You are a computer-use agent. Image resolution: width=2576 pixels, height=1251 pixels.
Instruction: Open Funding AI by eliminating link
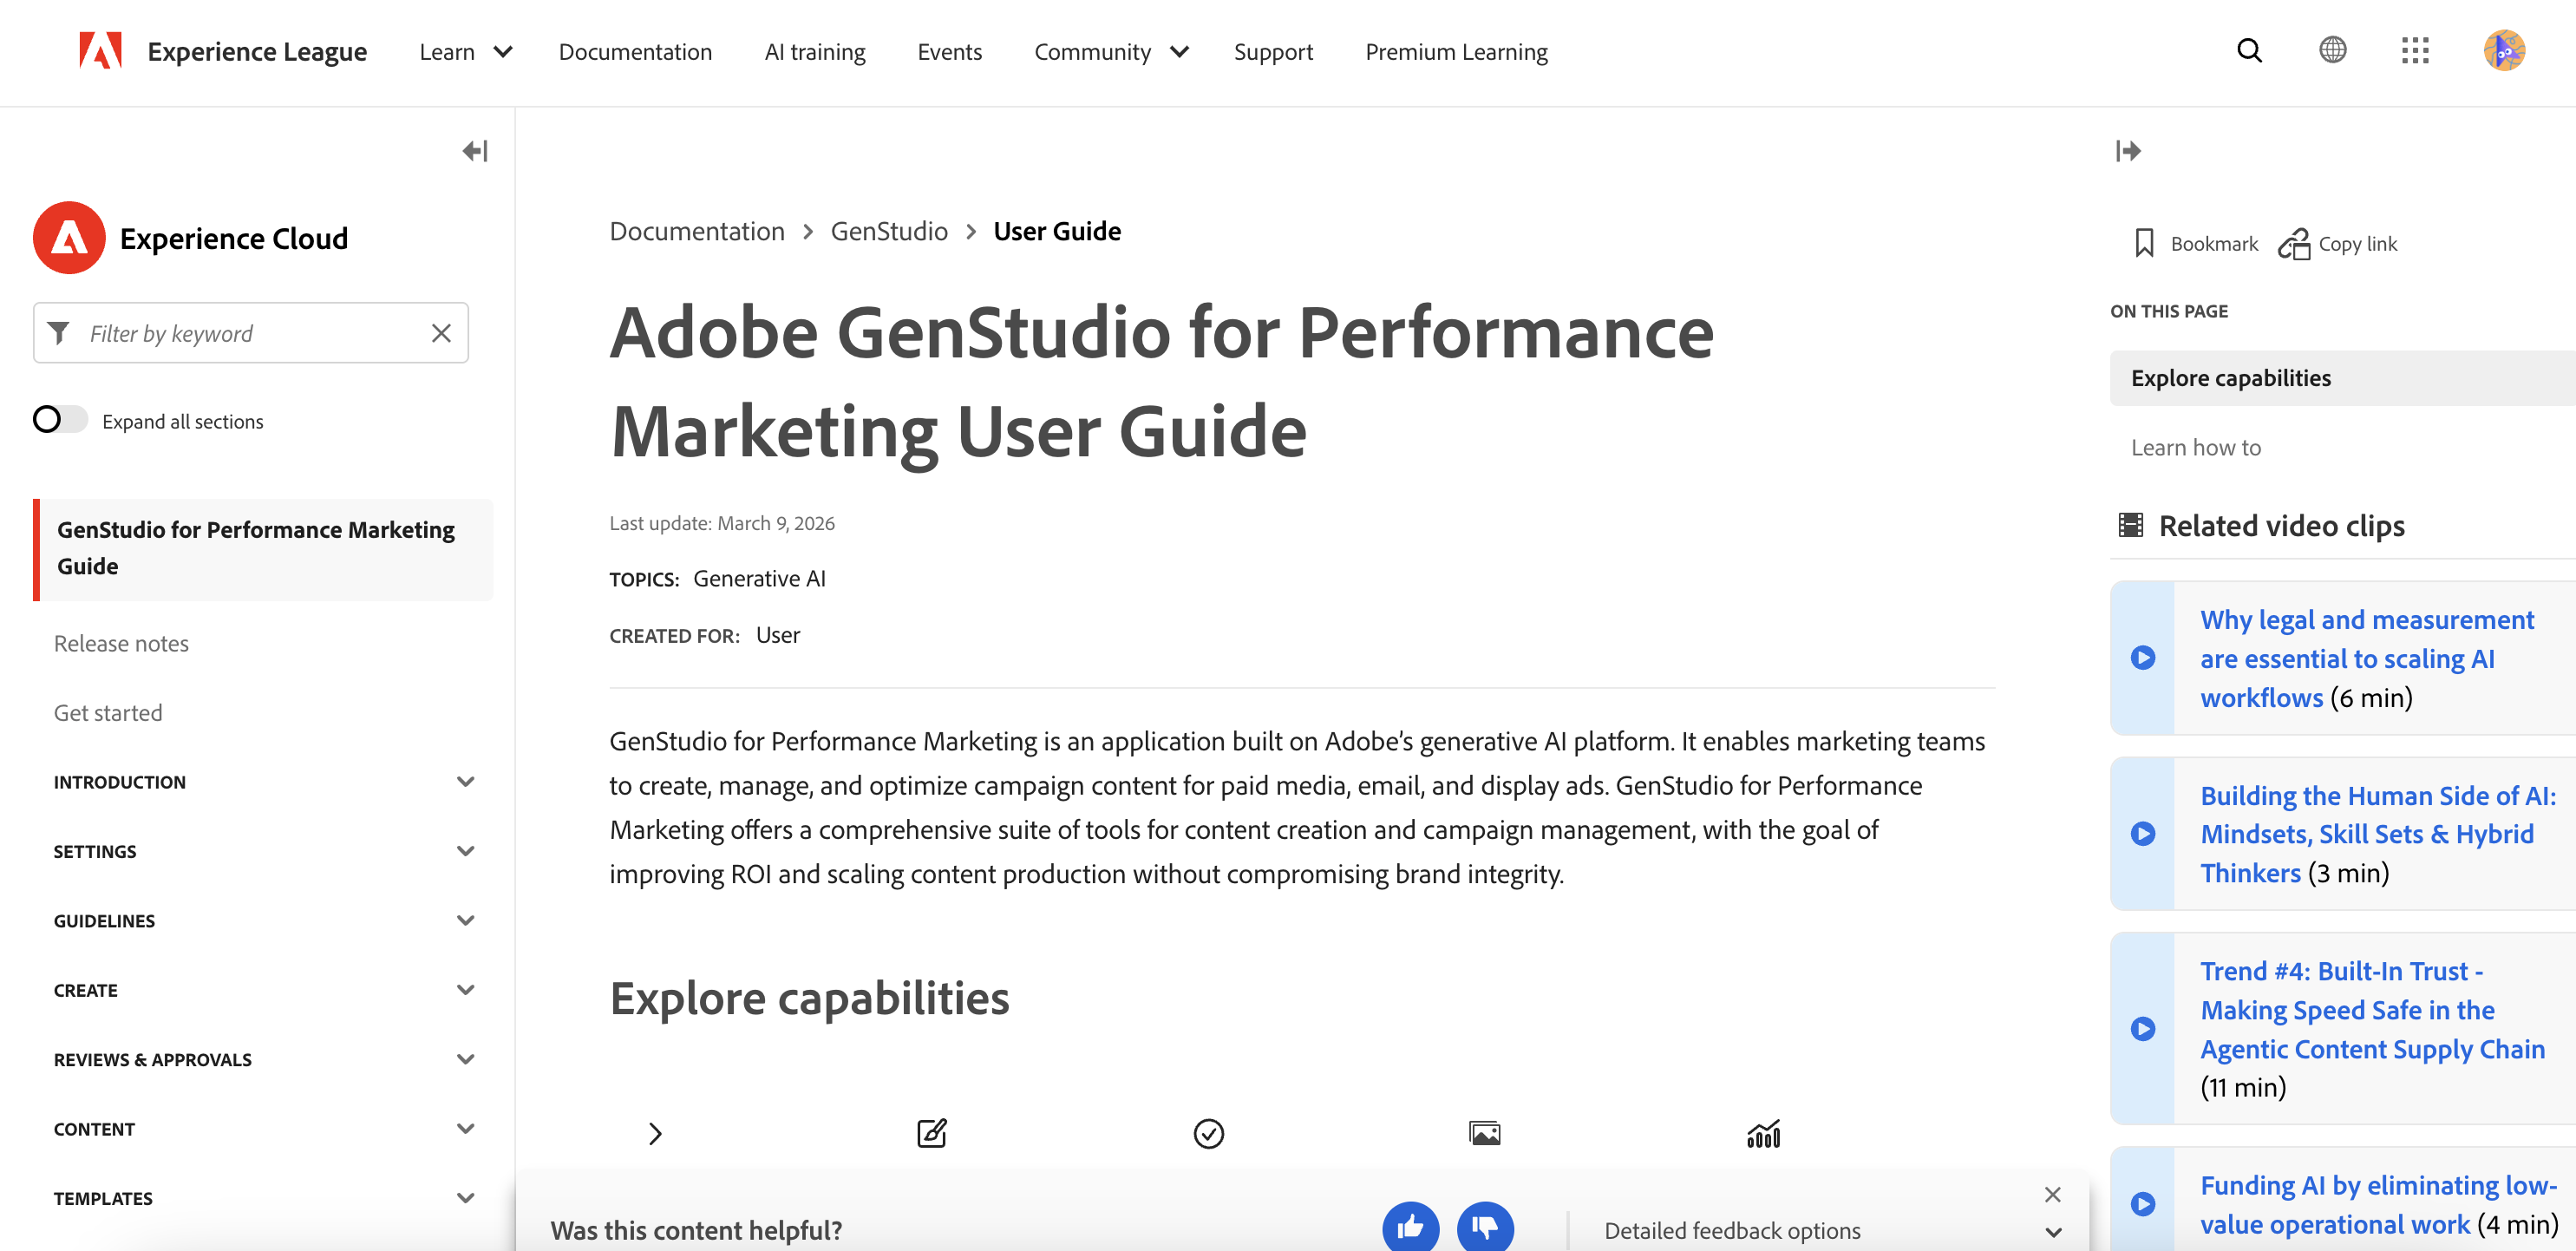[2378, 1205]
